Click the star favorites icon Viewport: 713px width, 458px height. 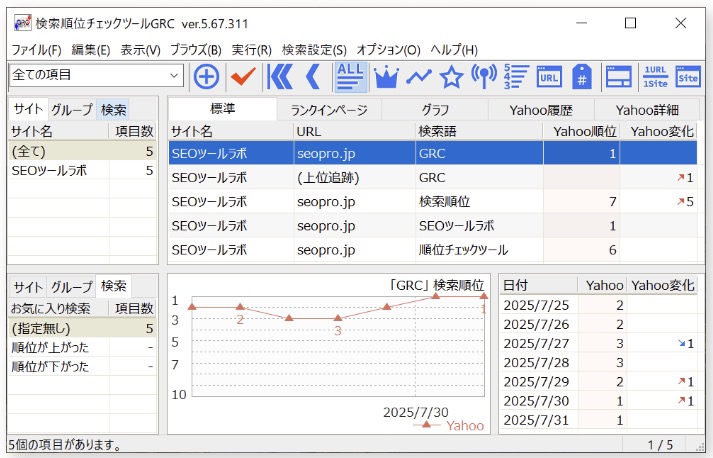pyautogui.click(x=451, y=76)
